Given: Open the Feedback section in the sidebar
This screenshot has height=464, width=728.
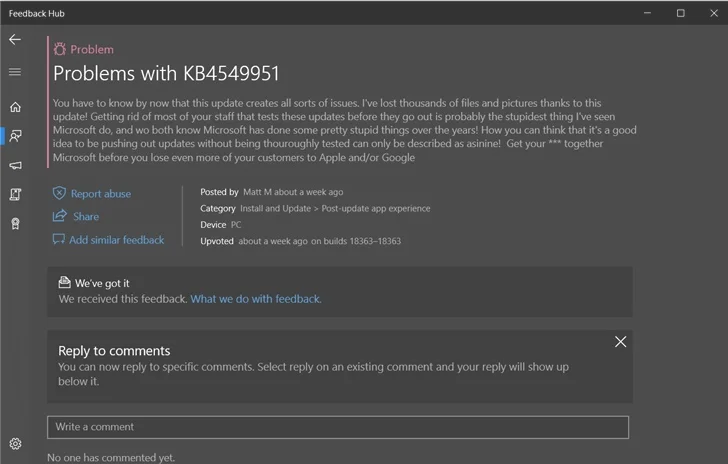Looking at the screenshot, I should click(15, 136).
